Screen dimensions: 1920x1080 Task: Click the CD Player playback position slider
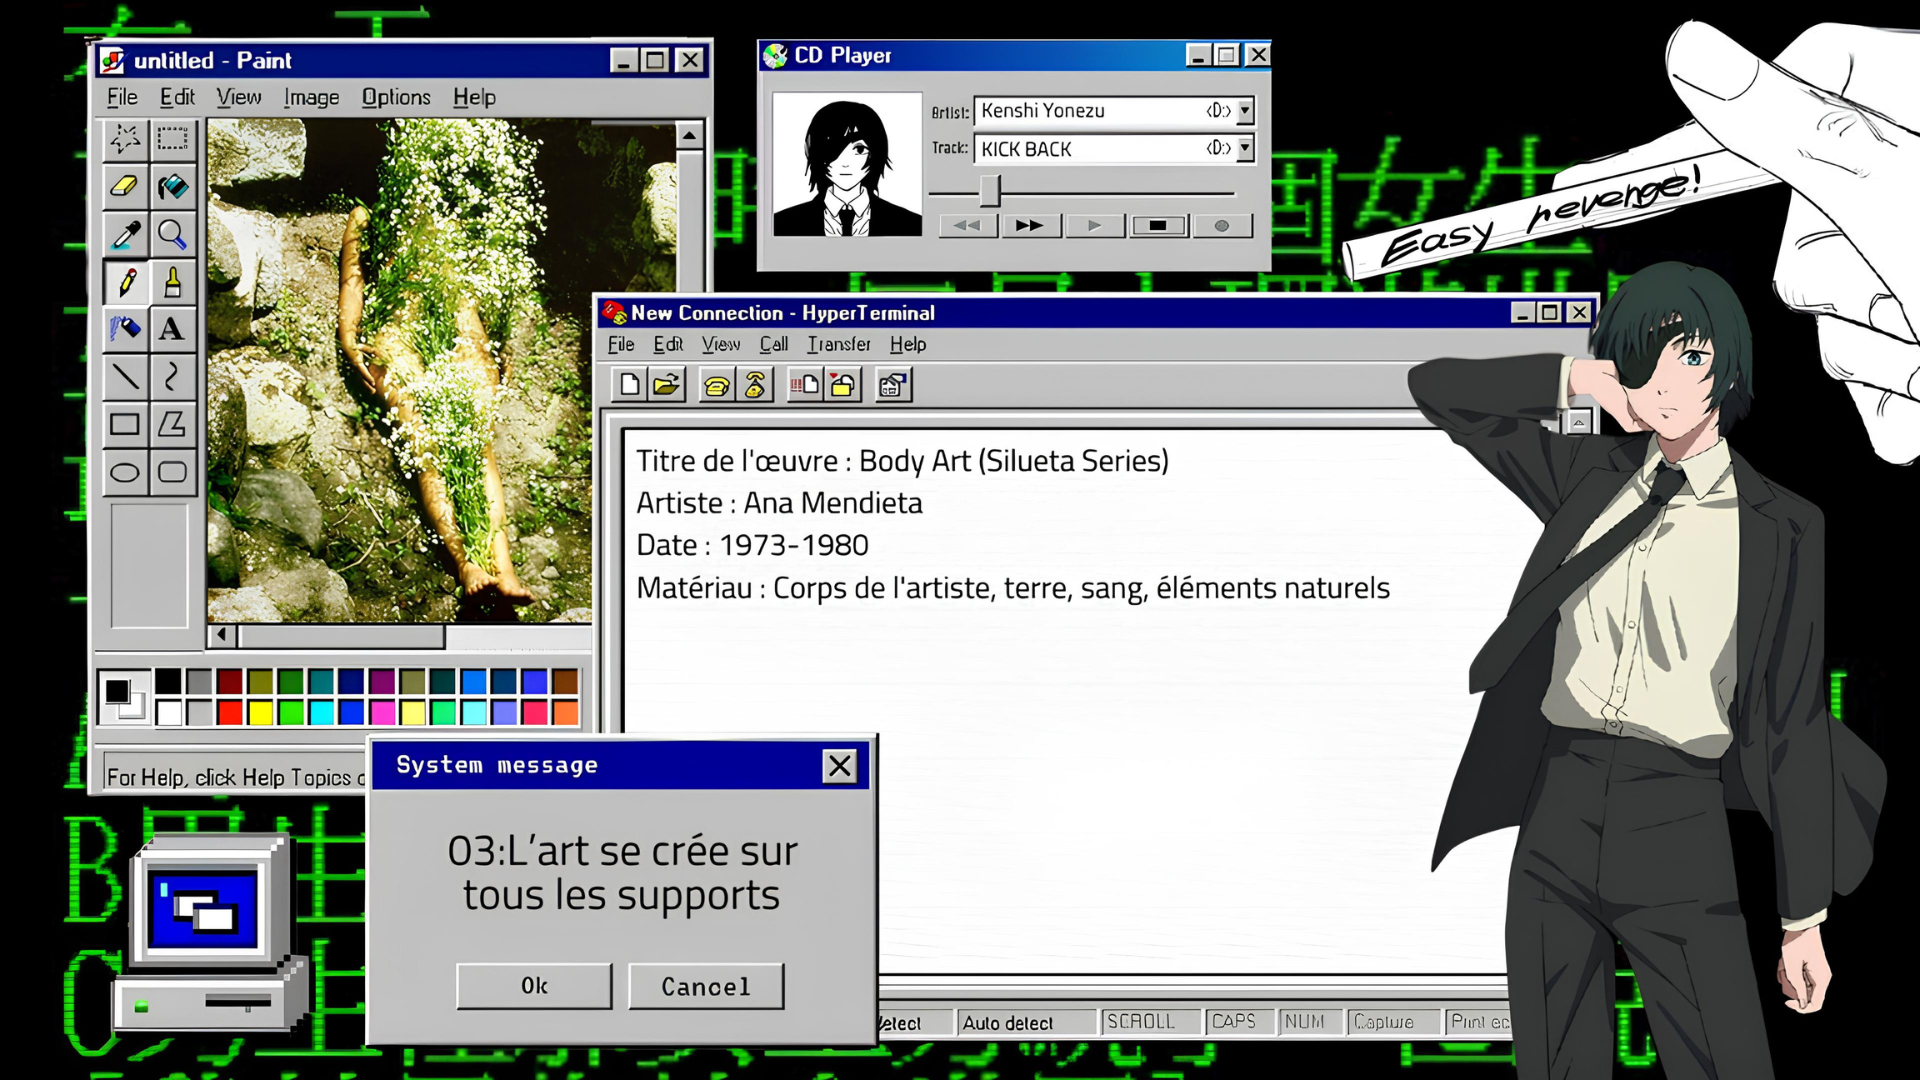pyautogui.click(x=989, y=191)
